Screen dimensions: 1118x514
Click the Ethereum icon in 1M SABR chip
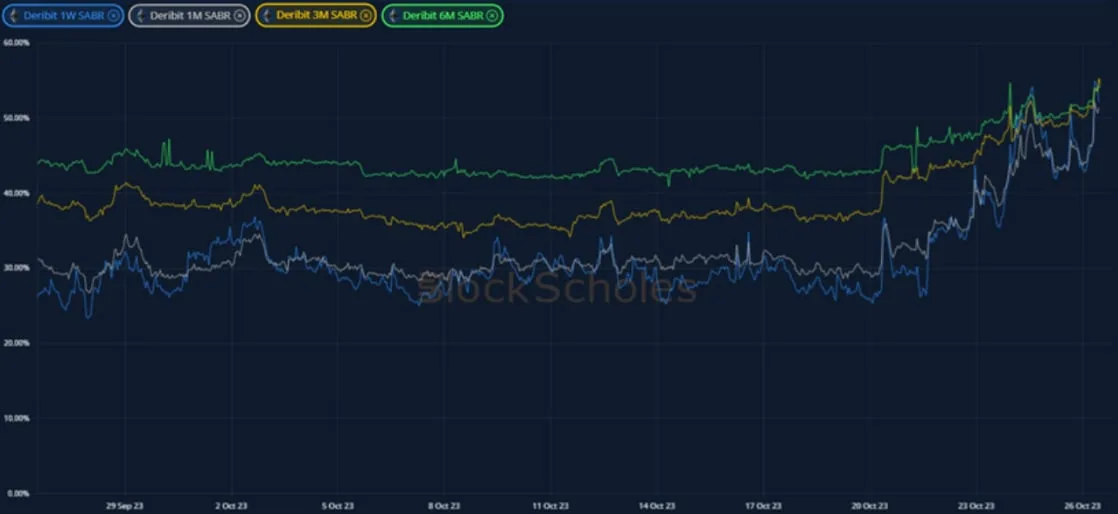pos(141,16)
